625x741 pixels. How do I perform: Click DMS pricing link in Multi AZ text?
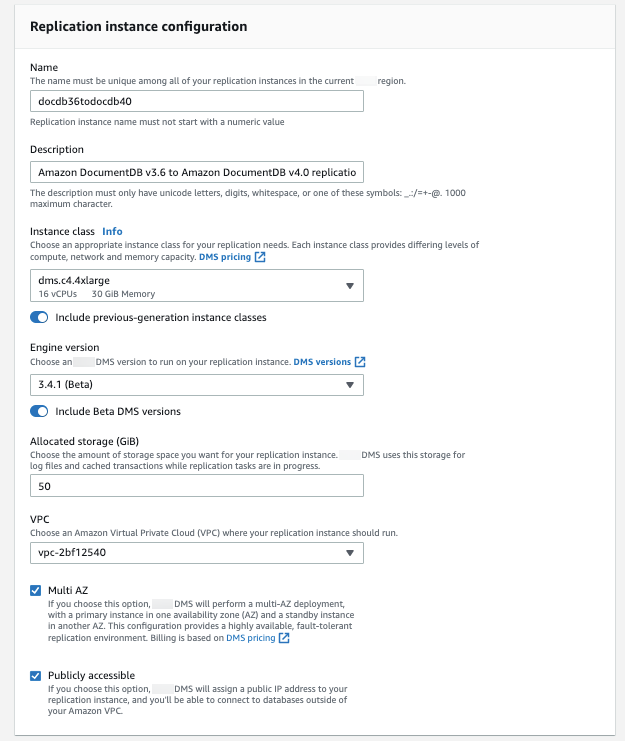(250, 638)
